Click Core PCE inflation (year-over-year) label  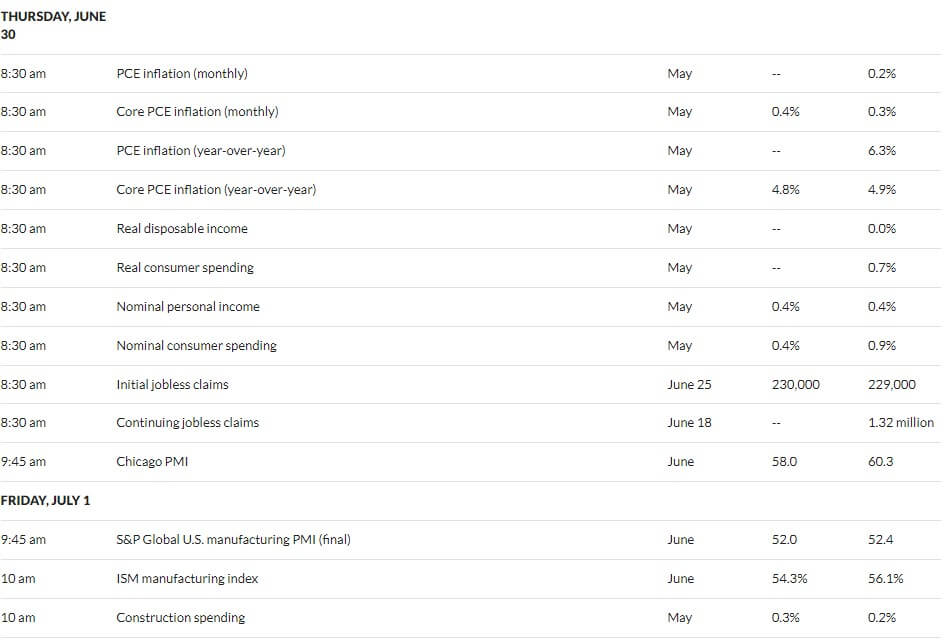216,190
